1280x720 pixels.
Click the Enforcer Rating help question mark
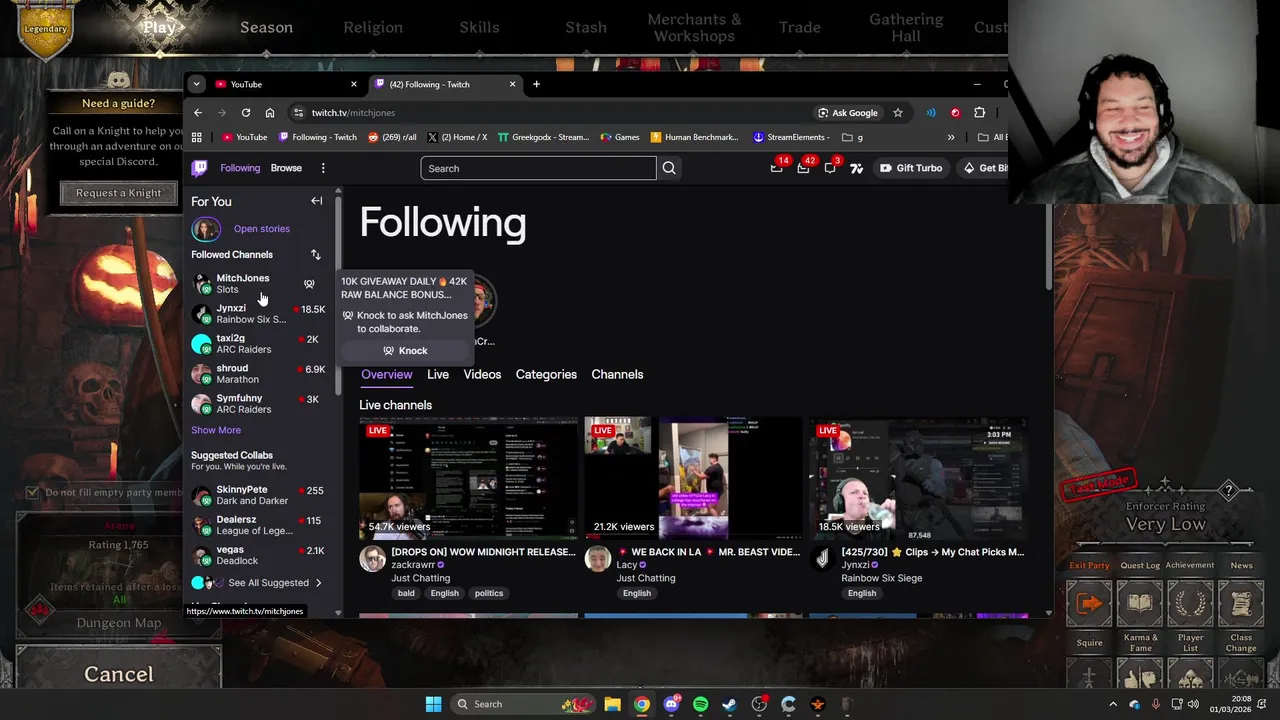click(1229, 490)
